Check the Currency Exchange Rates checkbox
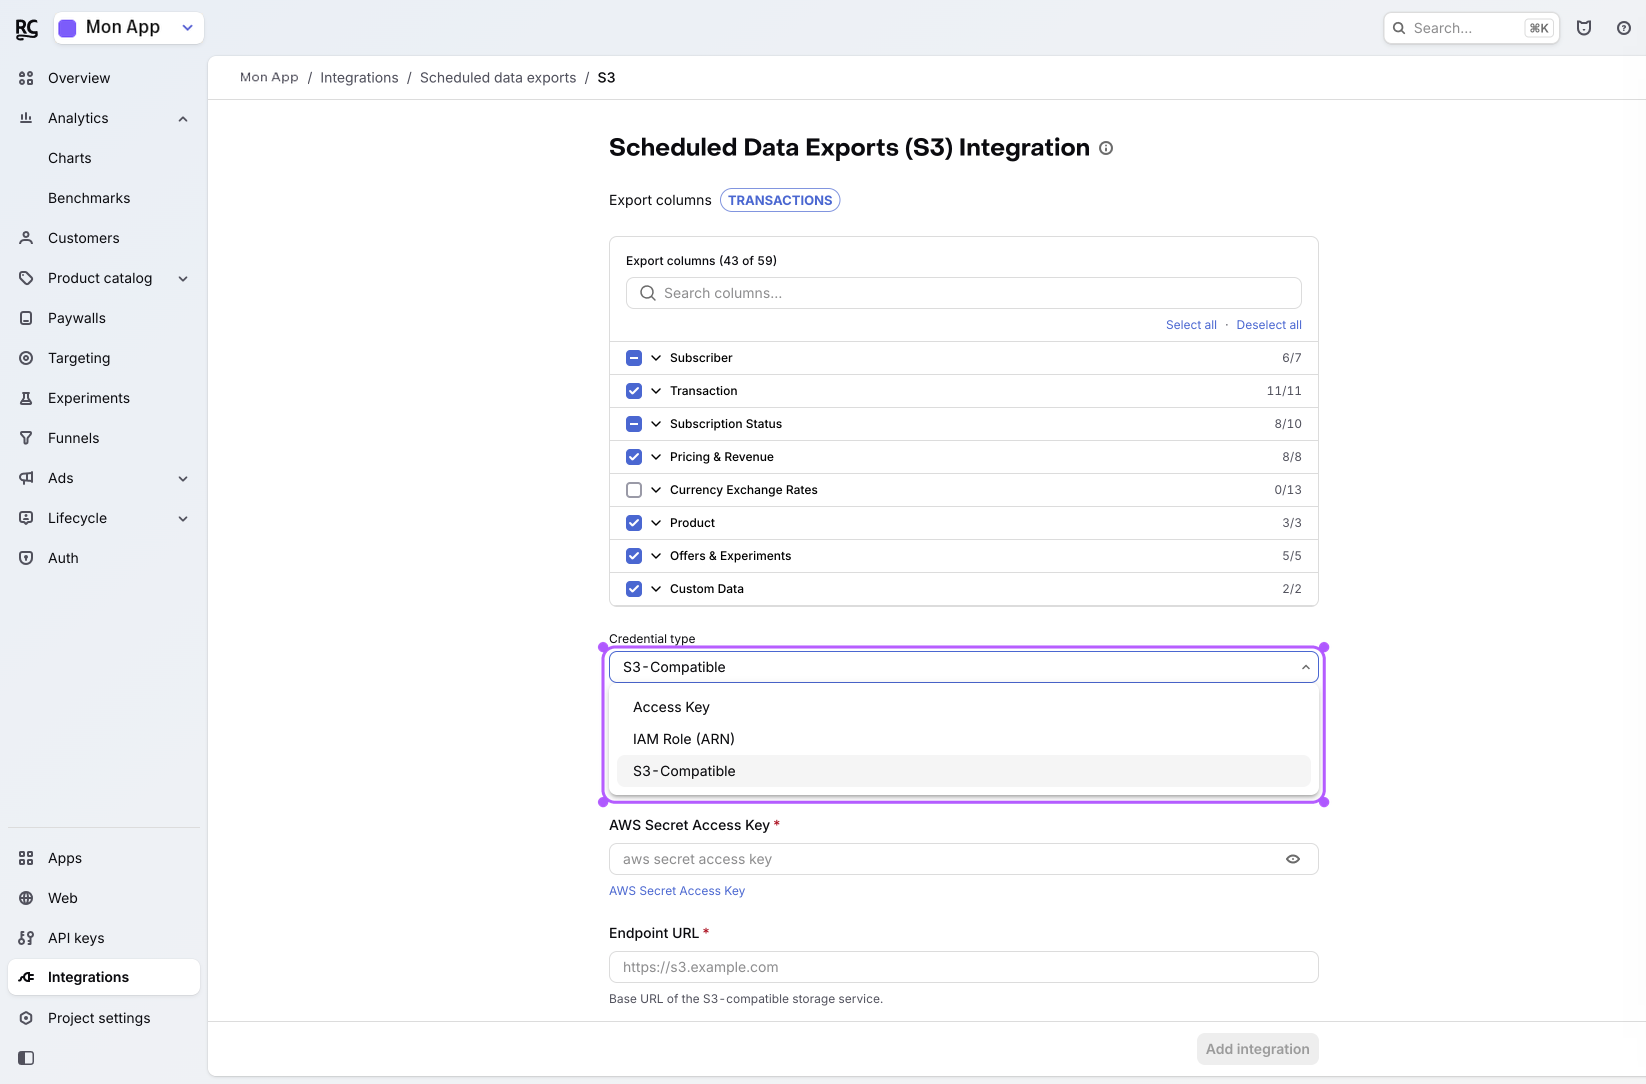The image size is (1646, 1084). pyautogui.click(x=634, y=490)
